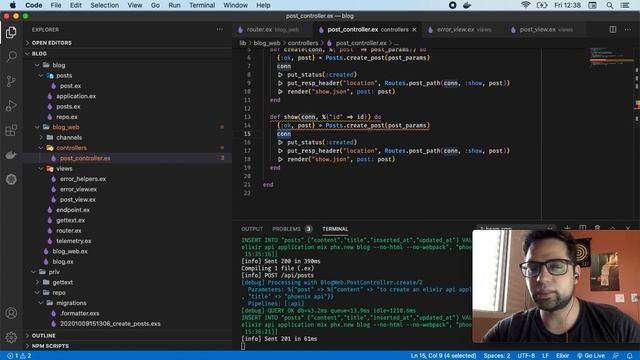Collapse the views folder
This screenshot has width=640, height=360.
pyautogui.click(x=64, y=169)
